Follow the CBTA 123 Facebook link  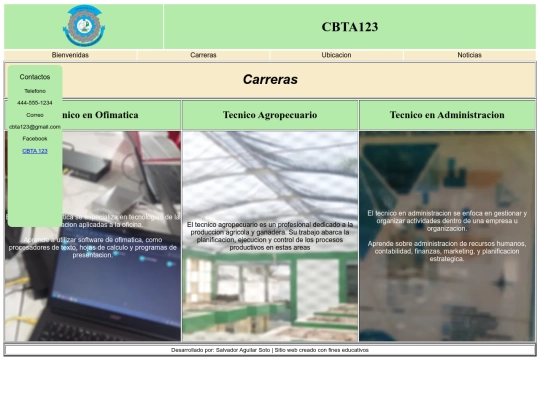pos(35,151)
